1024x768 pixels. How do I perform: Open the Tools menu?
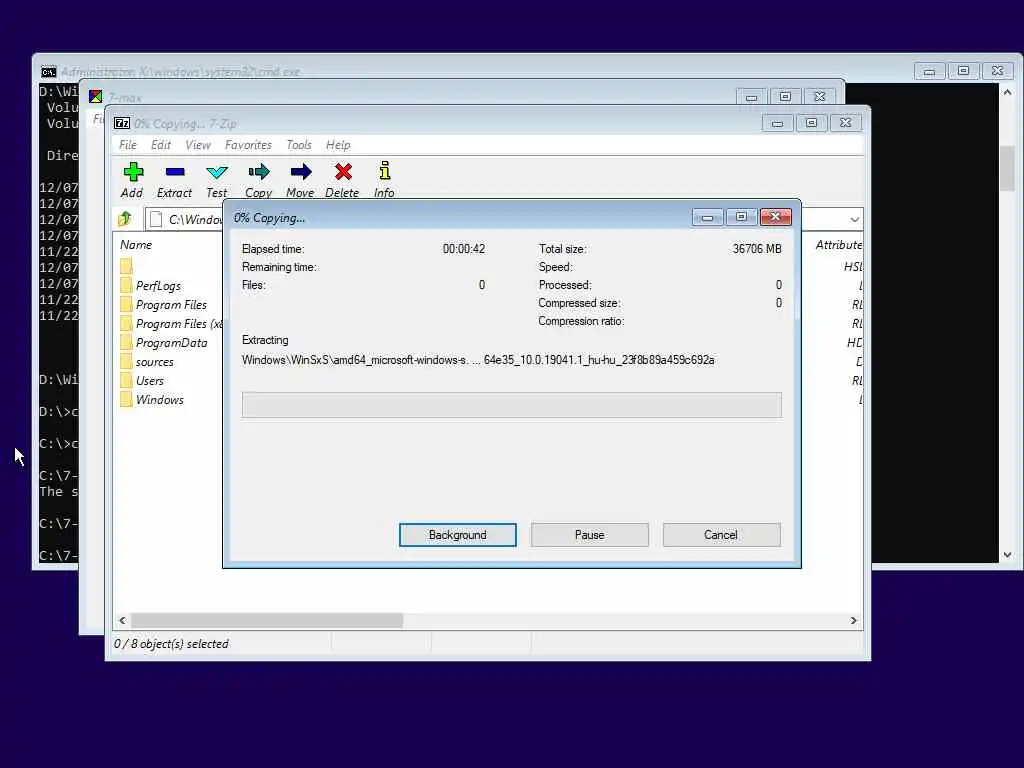point(298,145)
